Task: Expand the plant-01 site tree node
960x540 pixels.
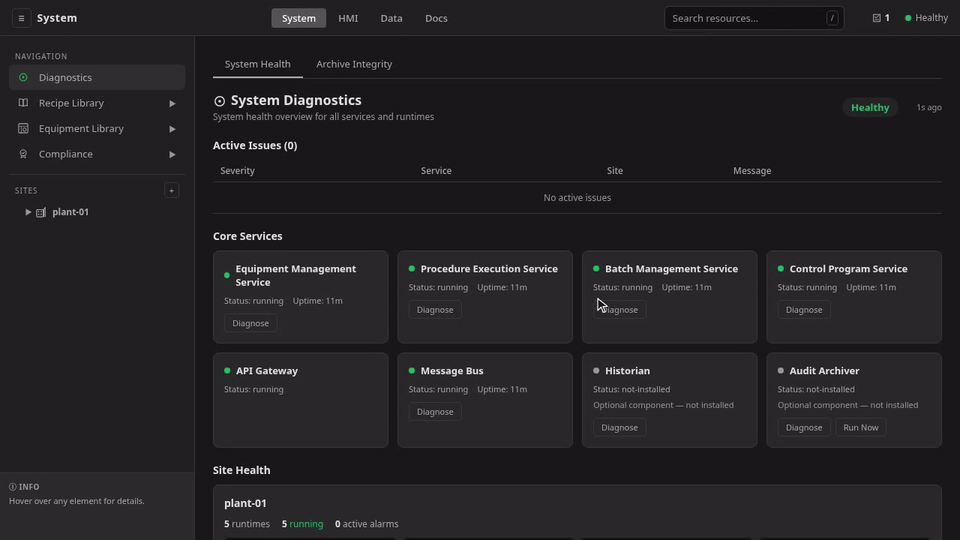Action: tap(28, 212)
